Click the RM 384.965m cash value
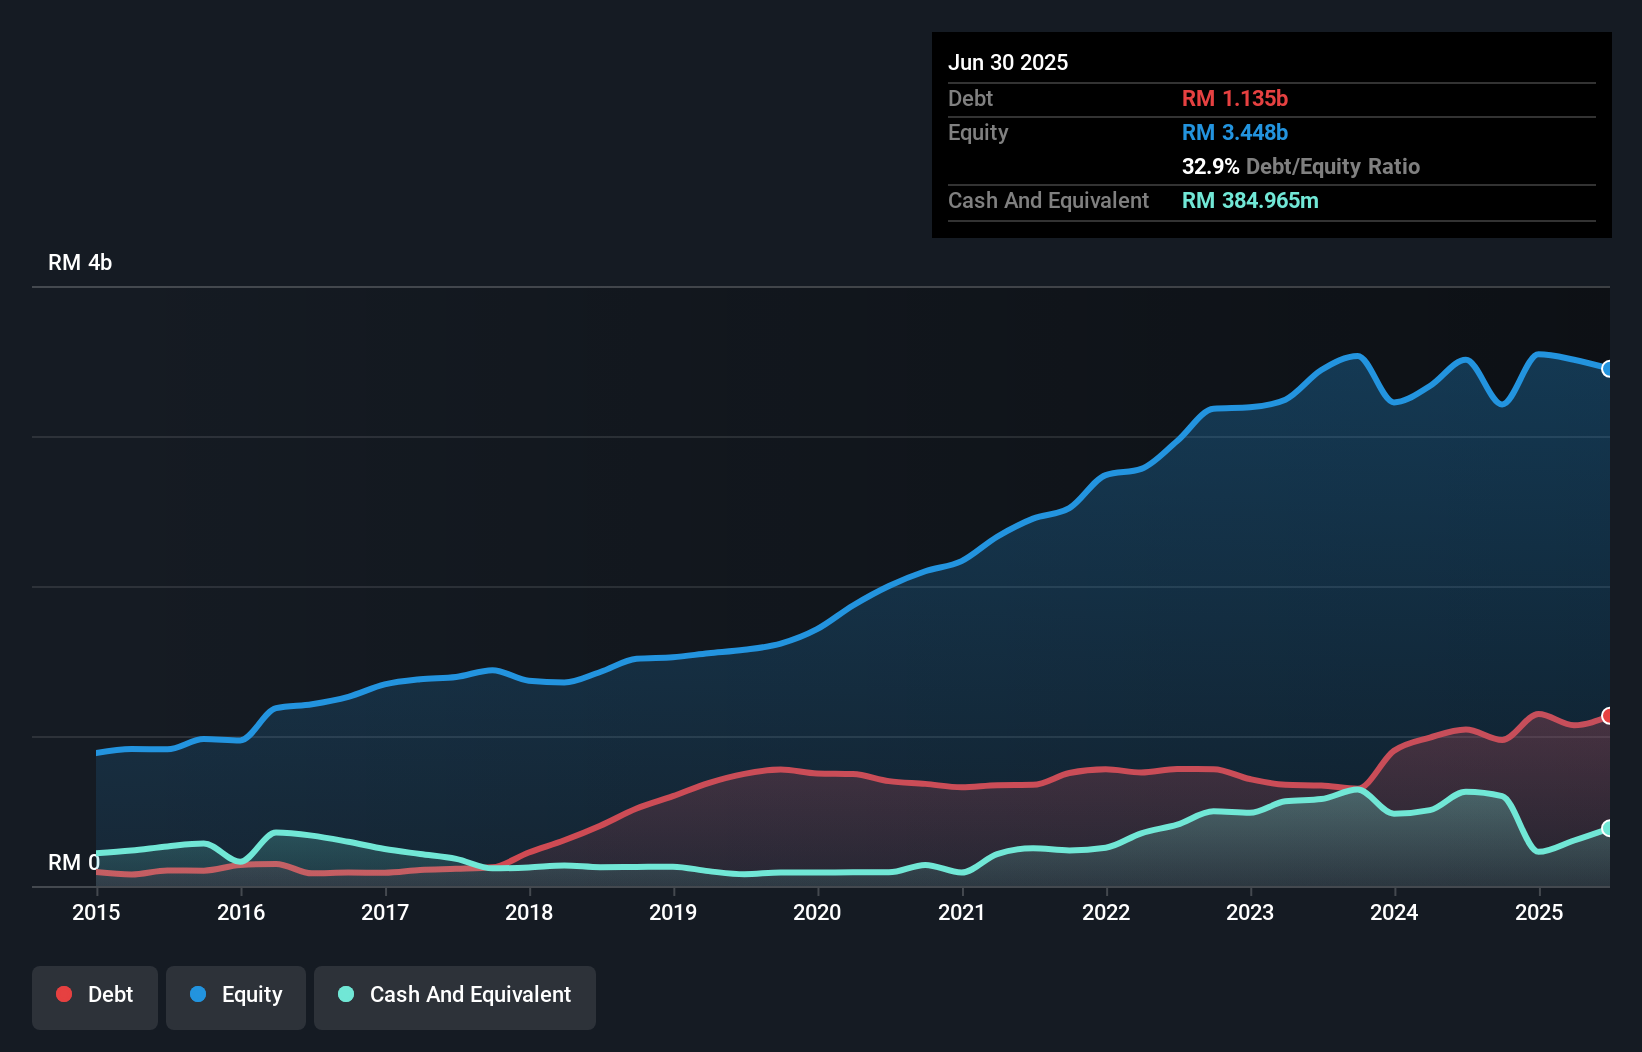 pyautogui.click(x=1250, y=200)
